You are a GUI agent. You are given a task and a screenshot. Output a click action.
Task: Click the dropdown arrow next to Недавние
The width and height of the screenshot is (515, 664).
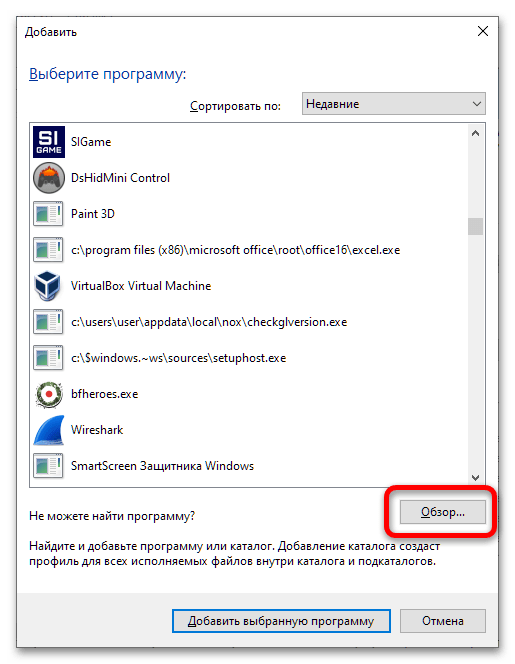click(x=476, y=104)
